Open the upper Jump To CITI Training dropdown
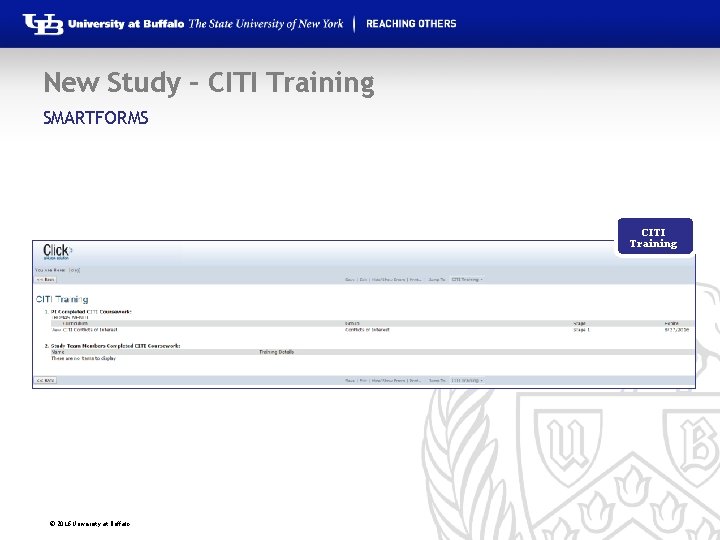Screen dimensions: 720x540 (467, 280)
